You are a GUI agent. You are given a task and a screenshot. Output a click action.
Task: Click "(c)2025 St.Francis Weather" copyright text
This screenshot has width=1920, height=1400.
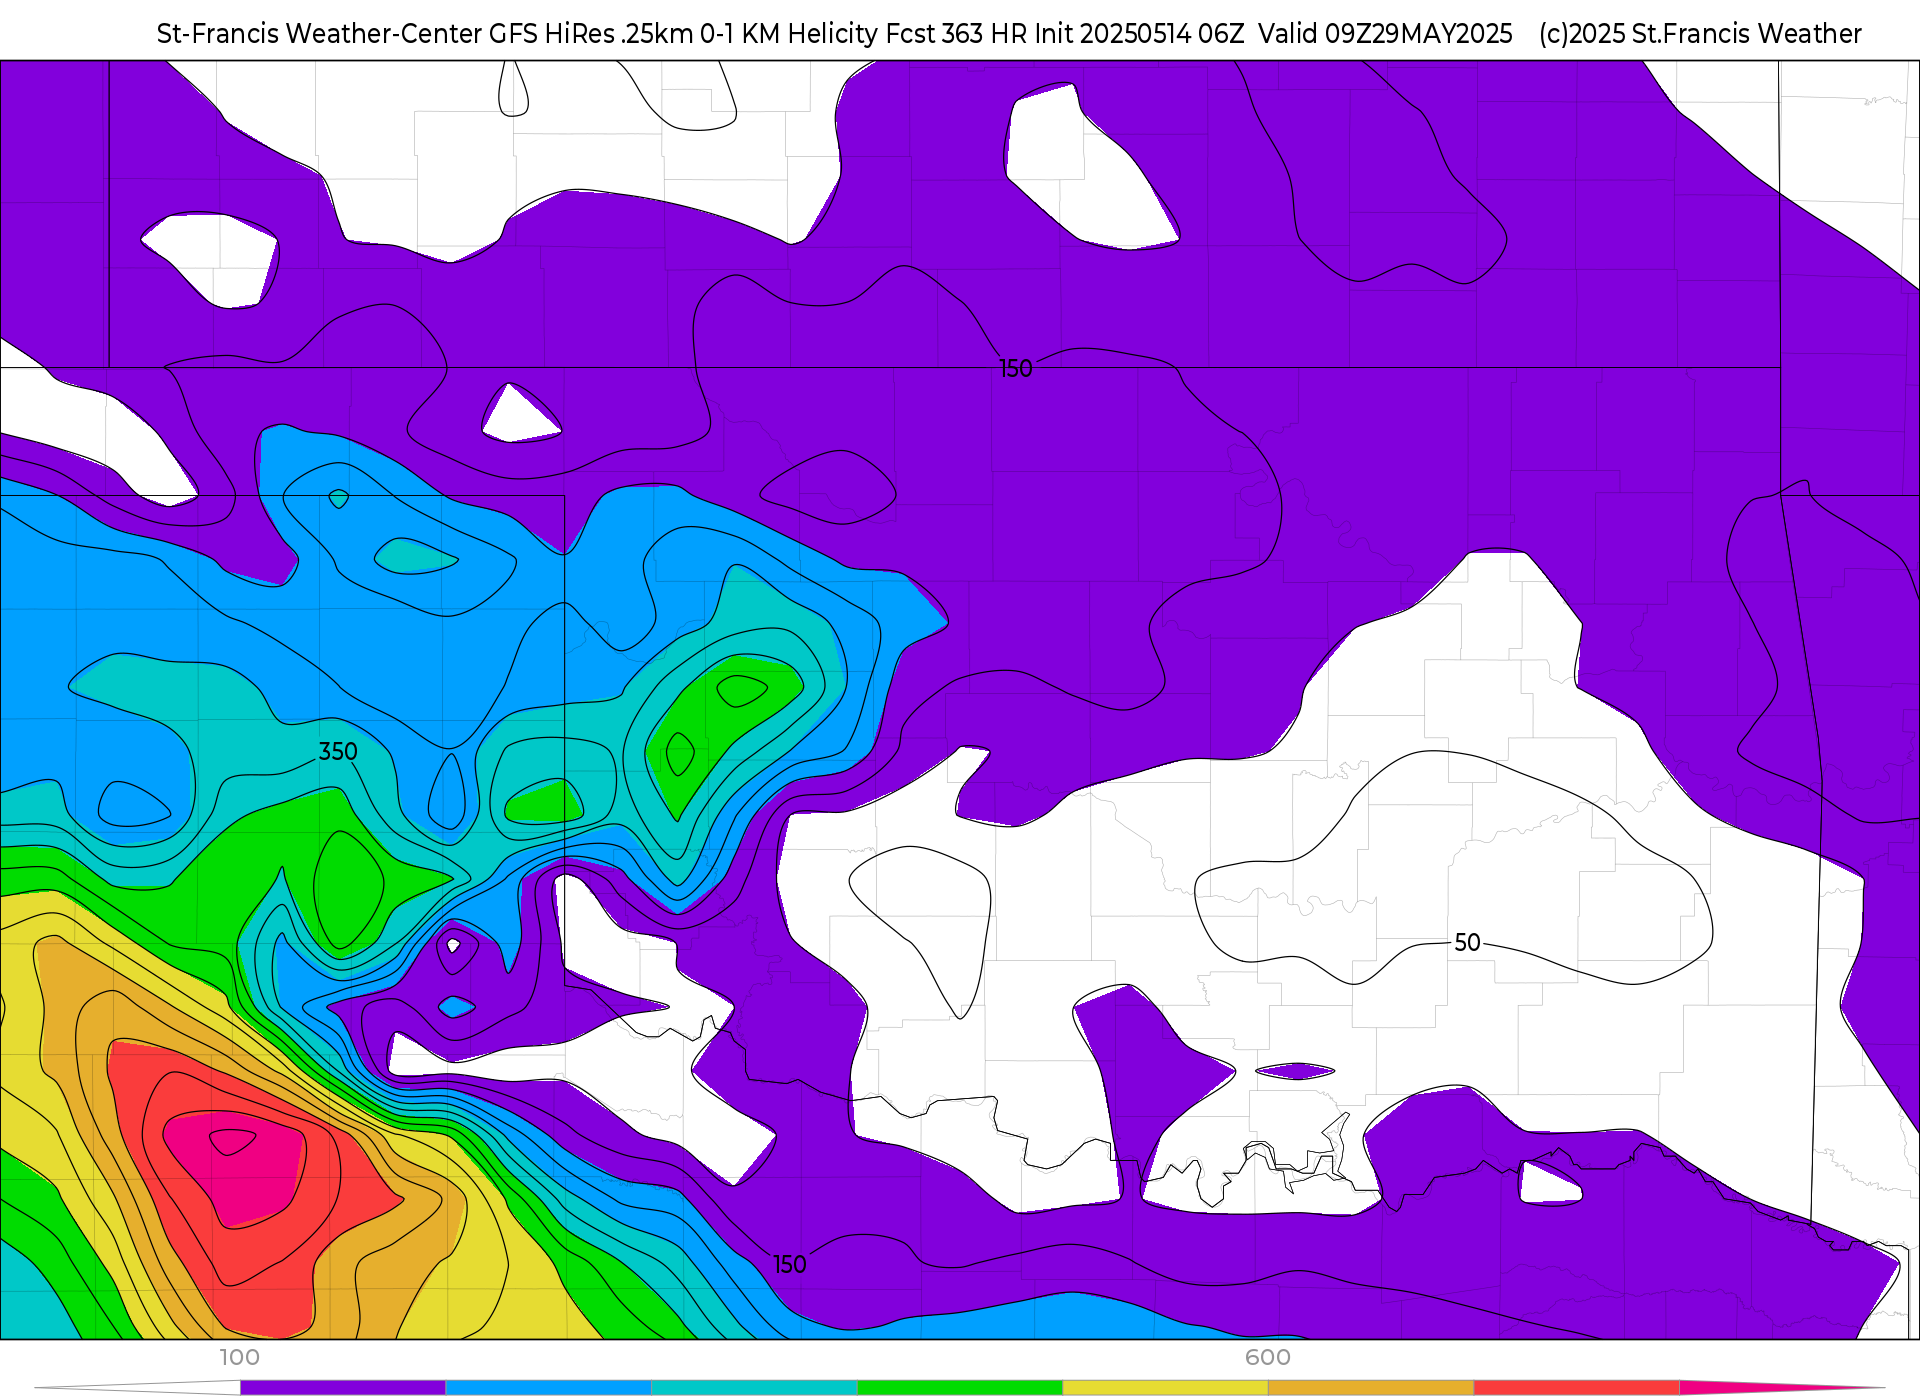tap(1700, 34)
